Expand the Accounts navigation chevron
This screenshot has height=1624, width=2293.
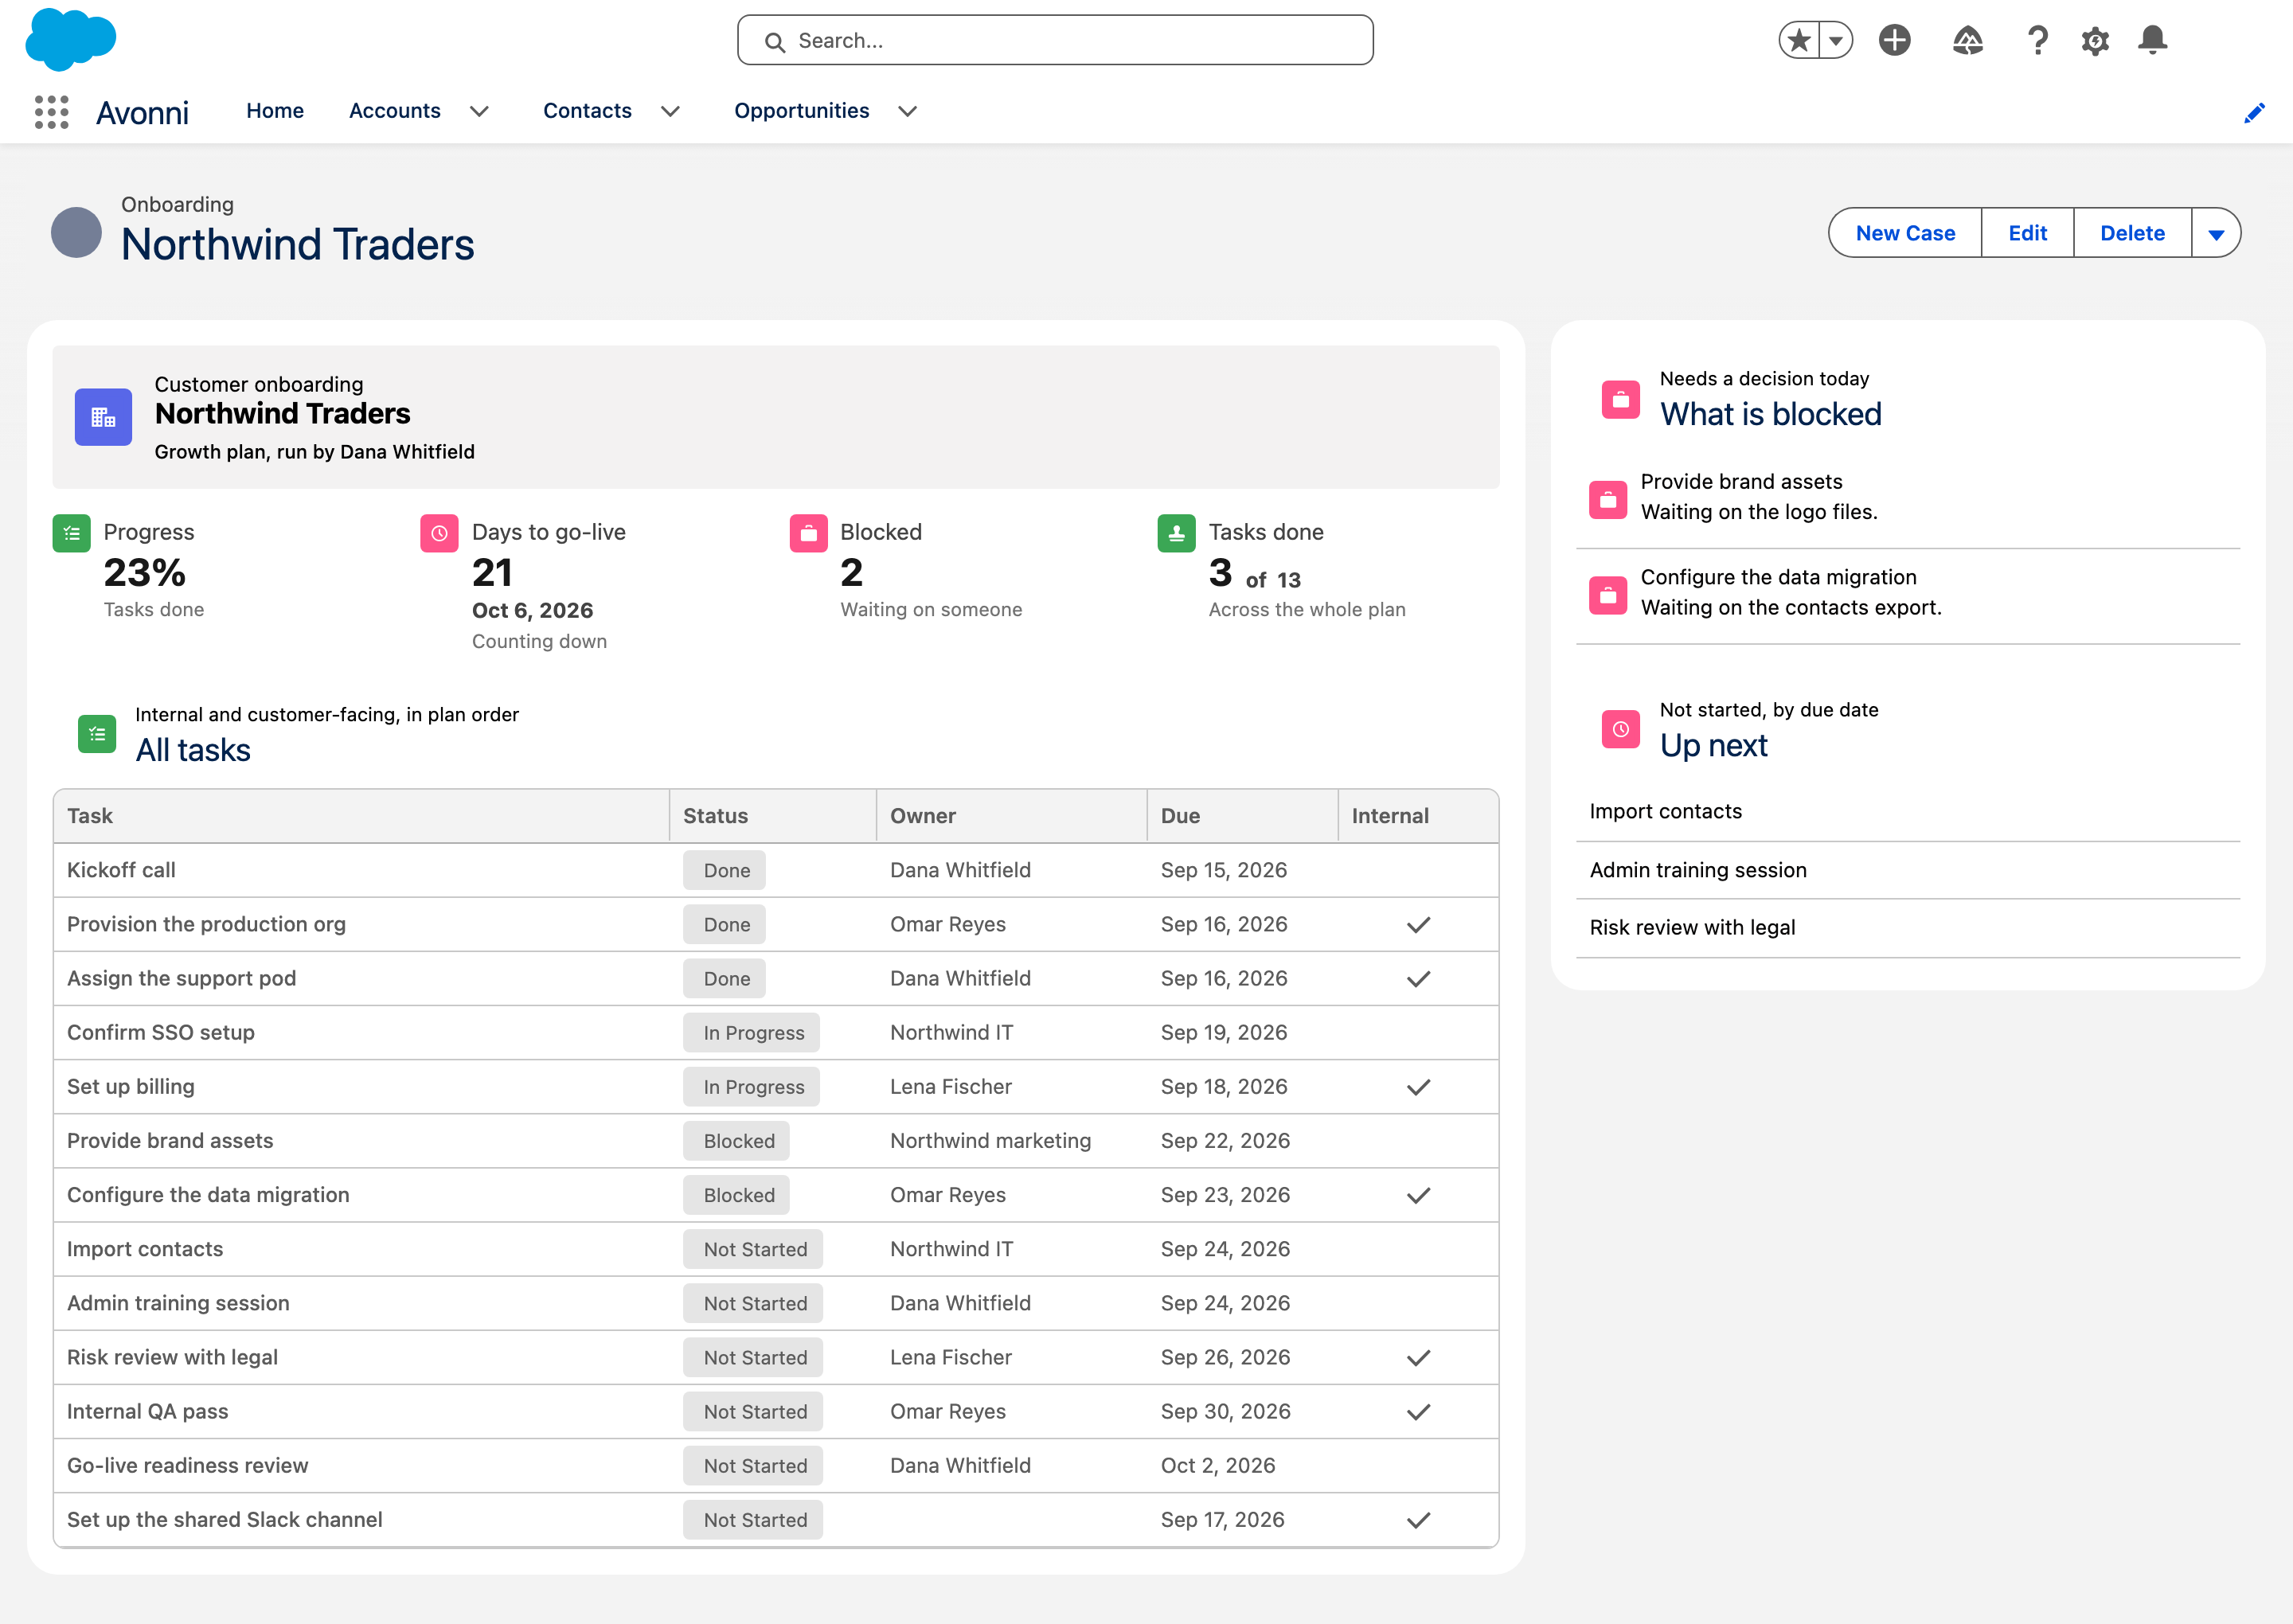point(479,111)
